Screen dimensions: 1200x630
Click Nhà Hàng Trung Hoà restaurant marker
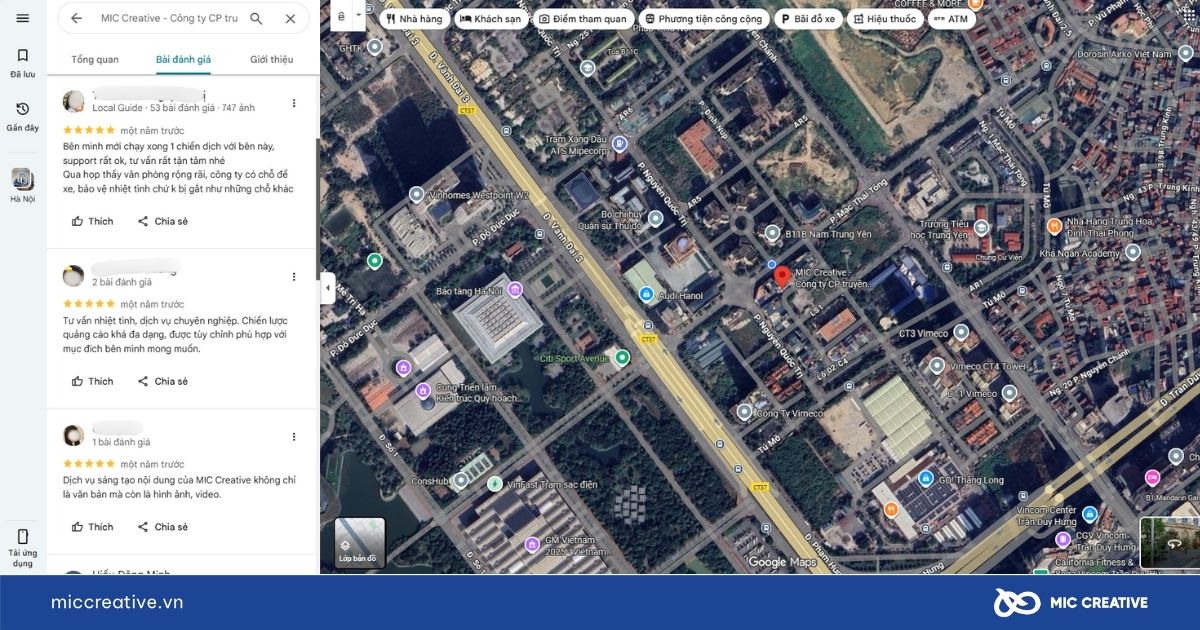click(1053, 227)
